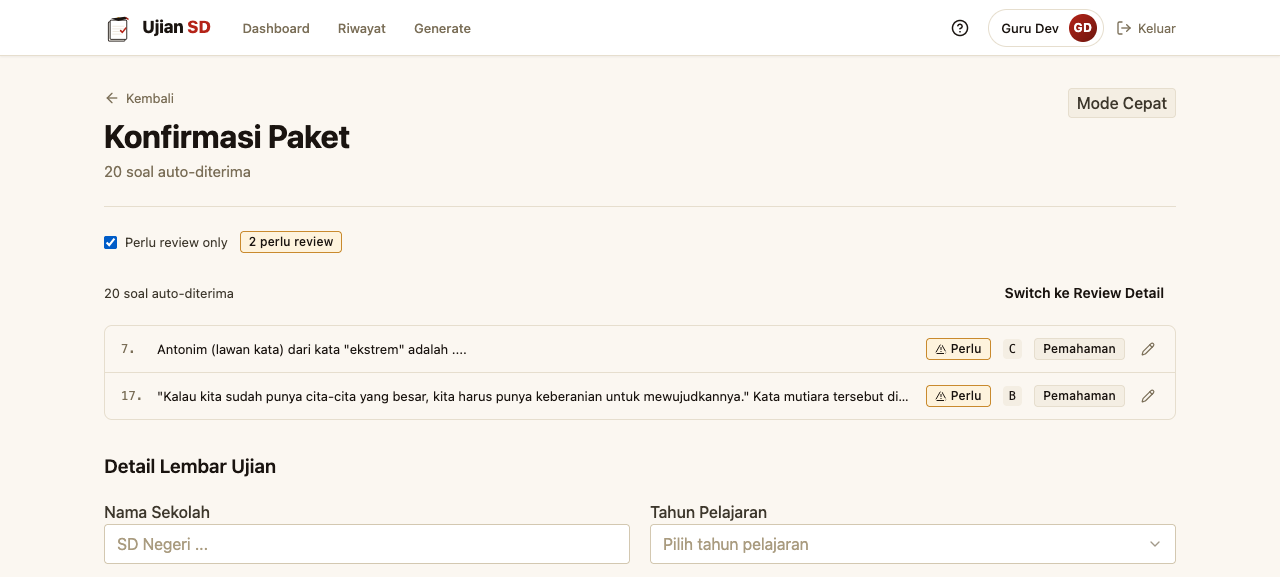Image resolution: width=1280 pixels, height=577 pixels.
Task: Click the number 17. row label
Action: pos(131,396)
